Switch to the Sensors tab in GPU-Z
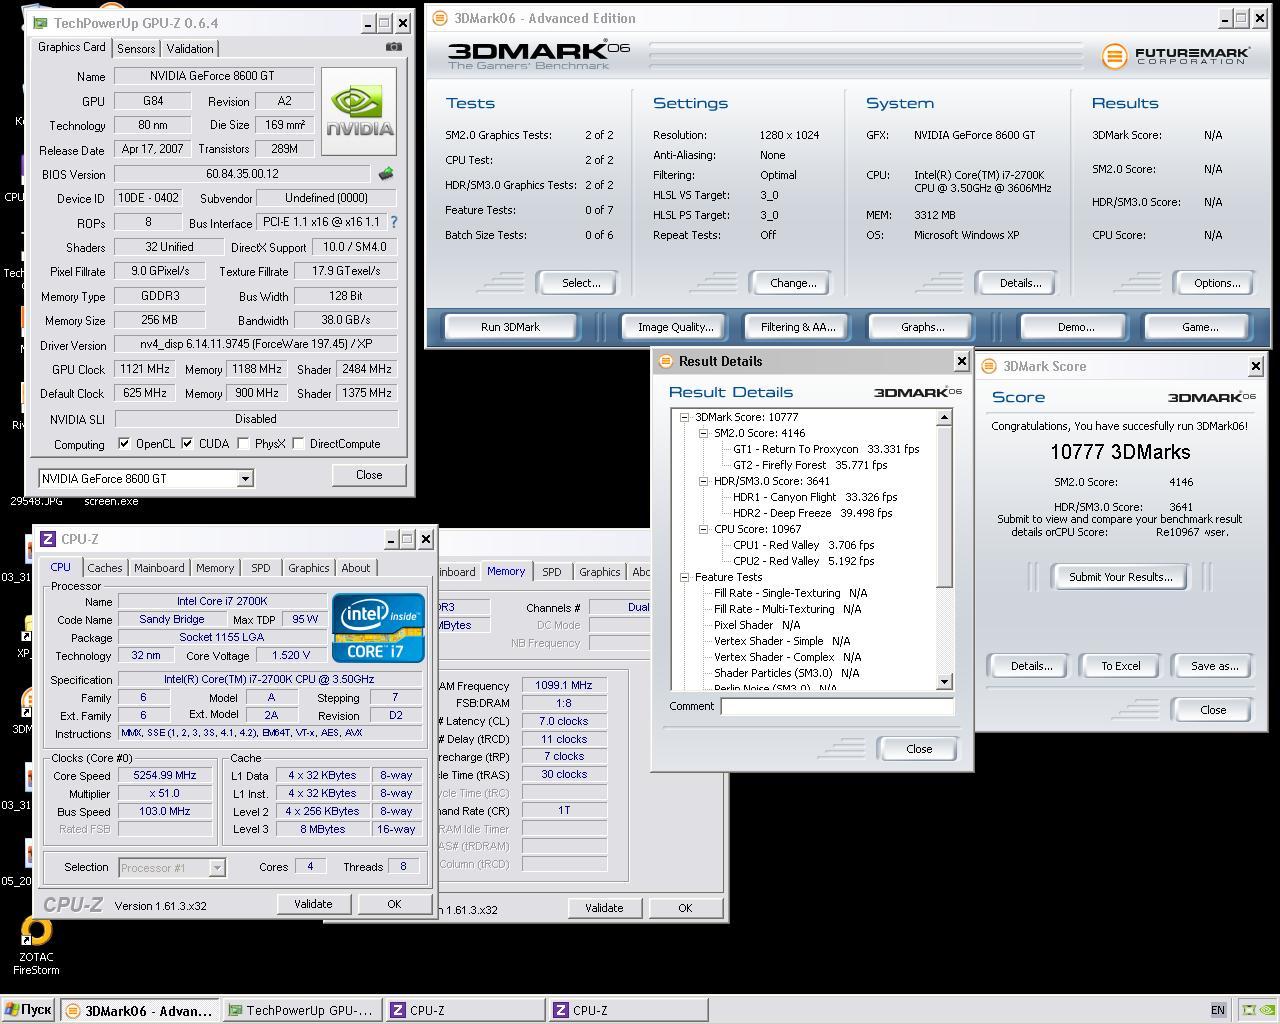Viewport: 1280px width, 1024px height. 136,49
